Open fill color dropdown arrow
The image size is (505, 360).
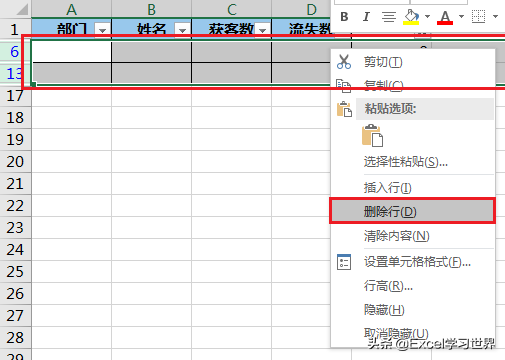[428, 16]
